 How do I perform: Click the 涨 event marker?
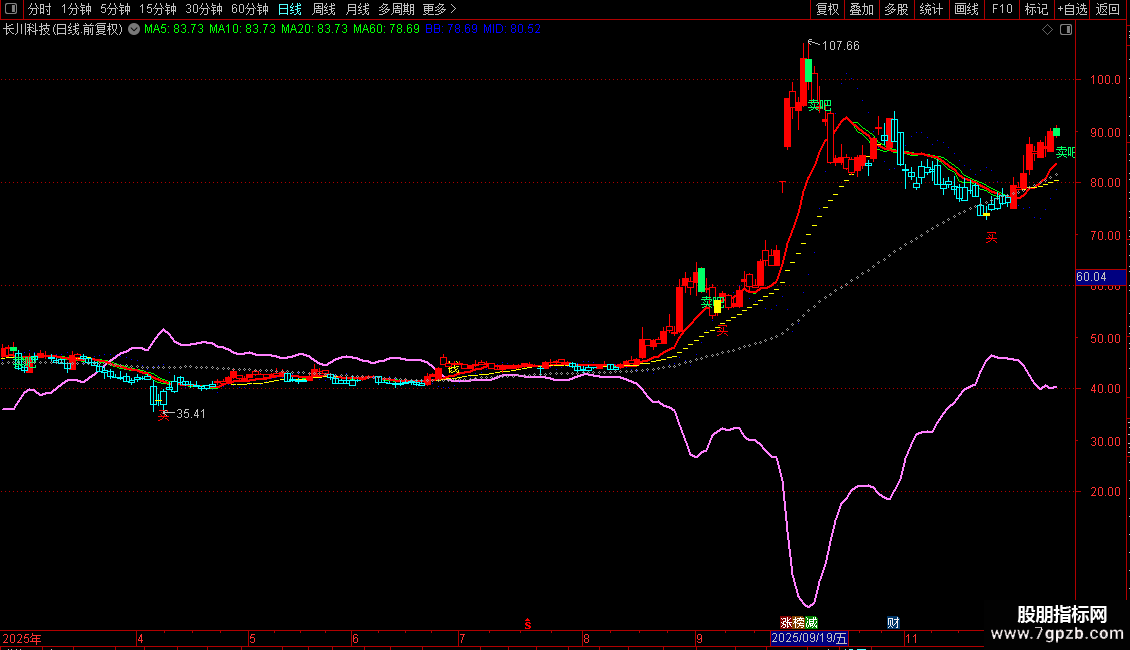786,623
